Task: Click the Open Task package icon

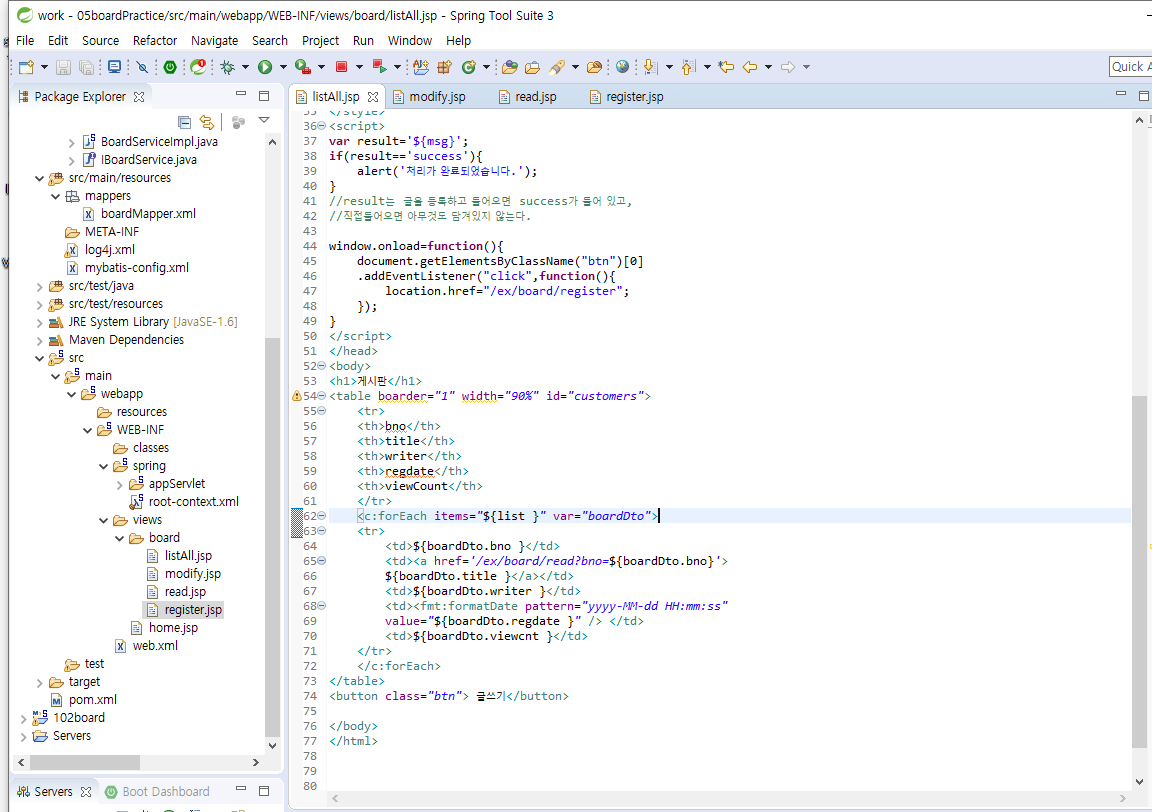Action: [x=444, y=67]
